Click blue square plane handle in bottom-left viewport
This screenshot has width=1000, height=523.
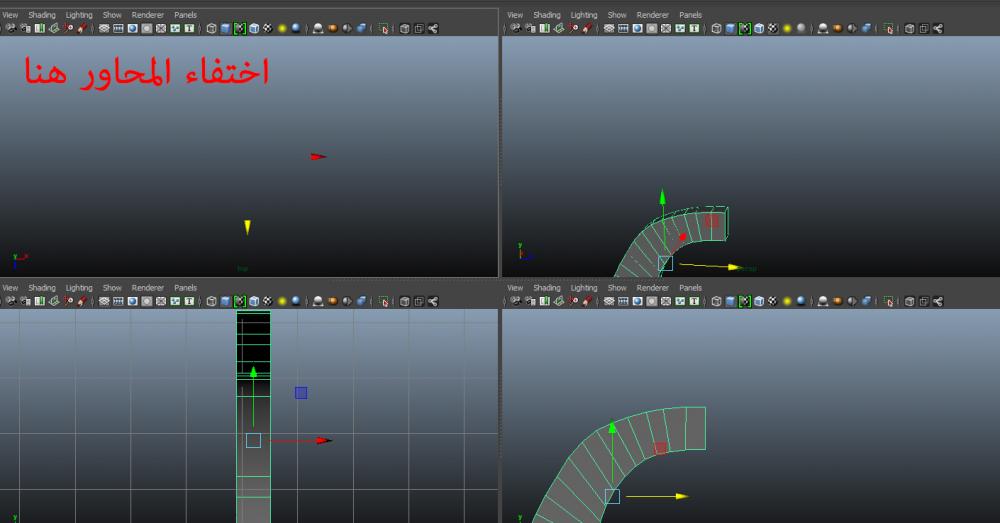click(x=301, y=393)
